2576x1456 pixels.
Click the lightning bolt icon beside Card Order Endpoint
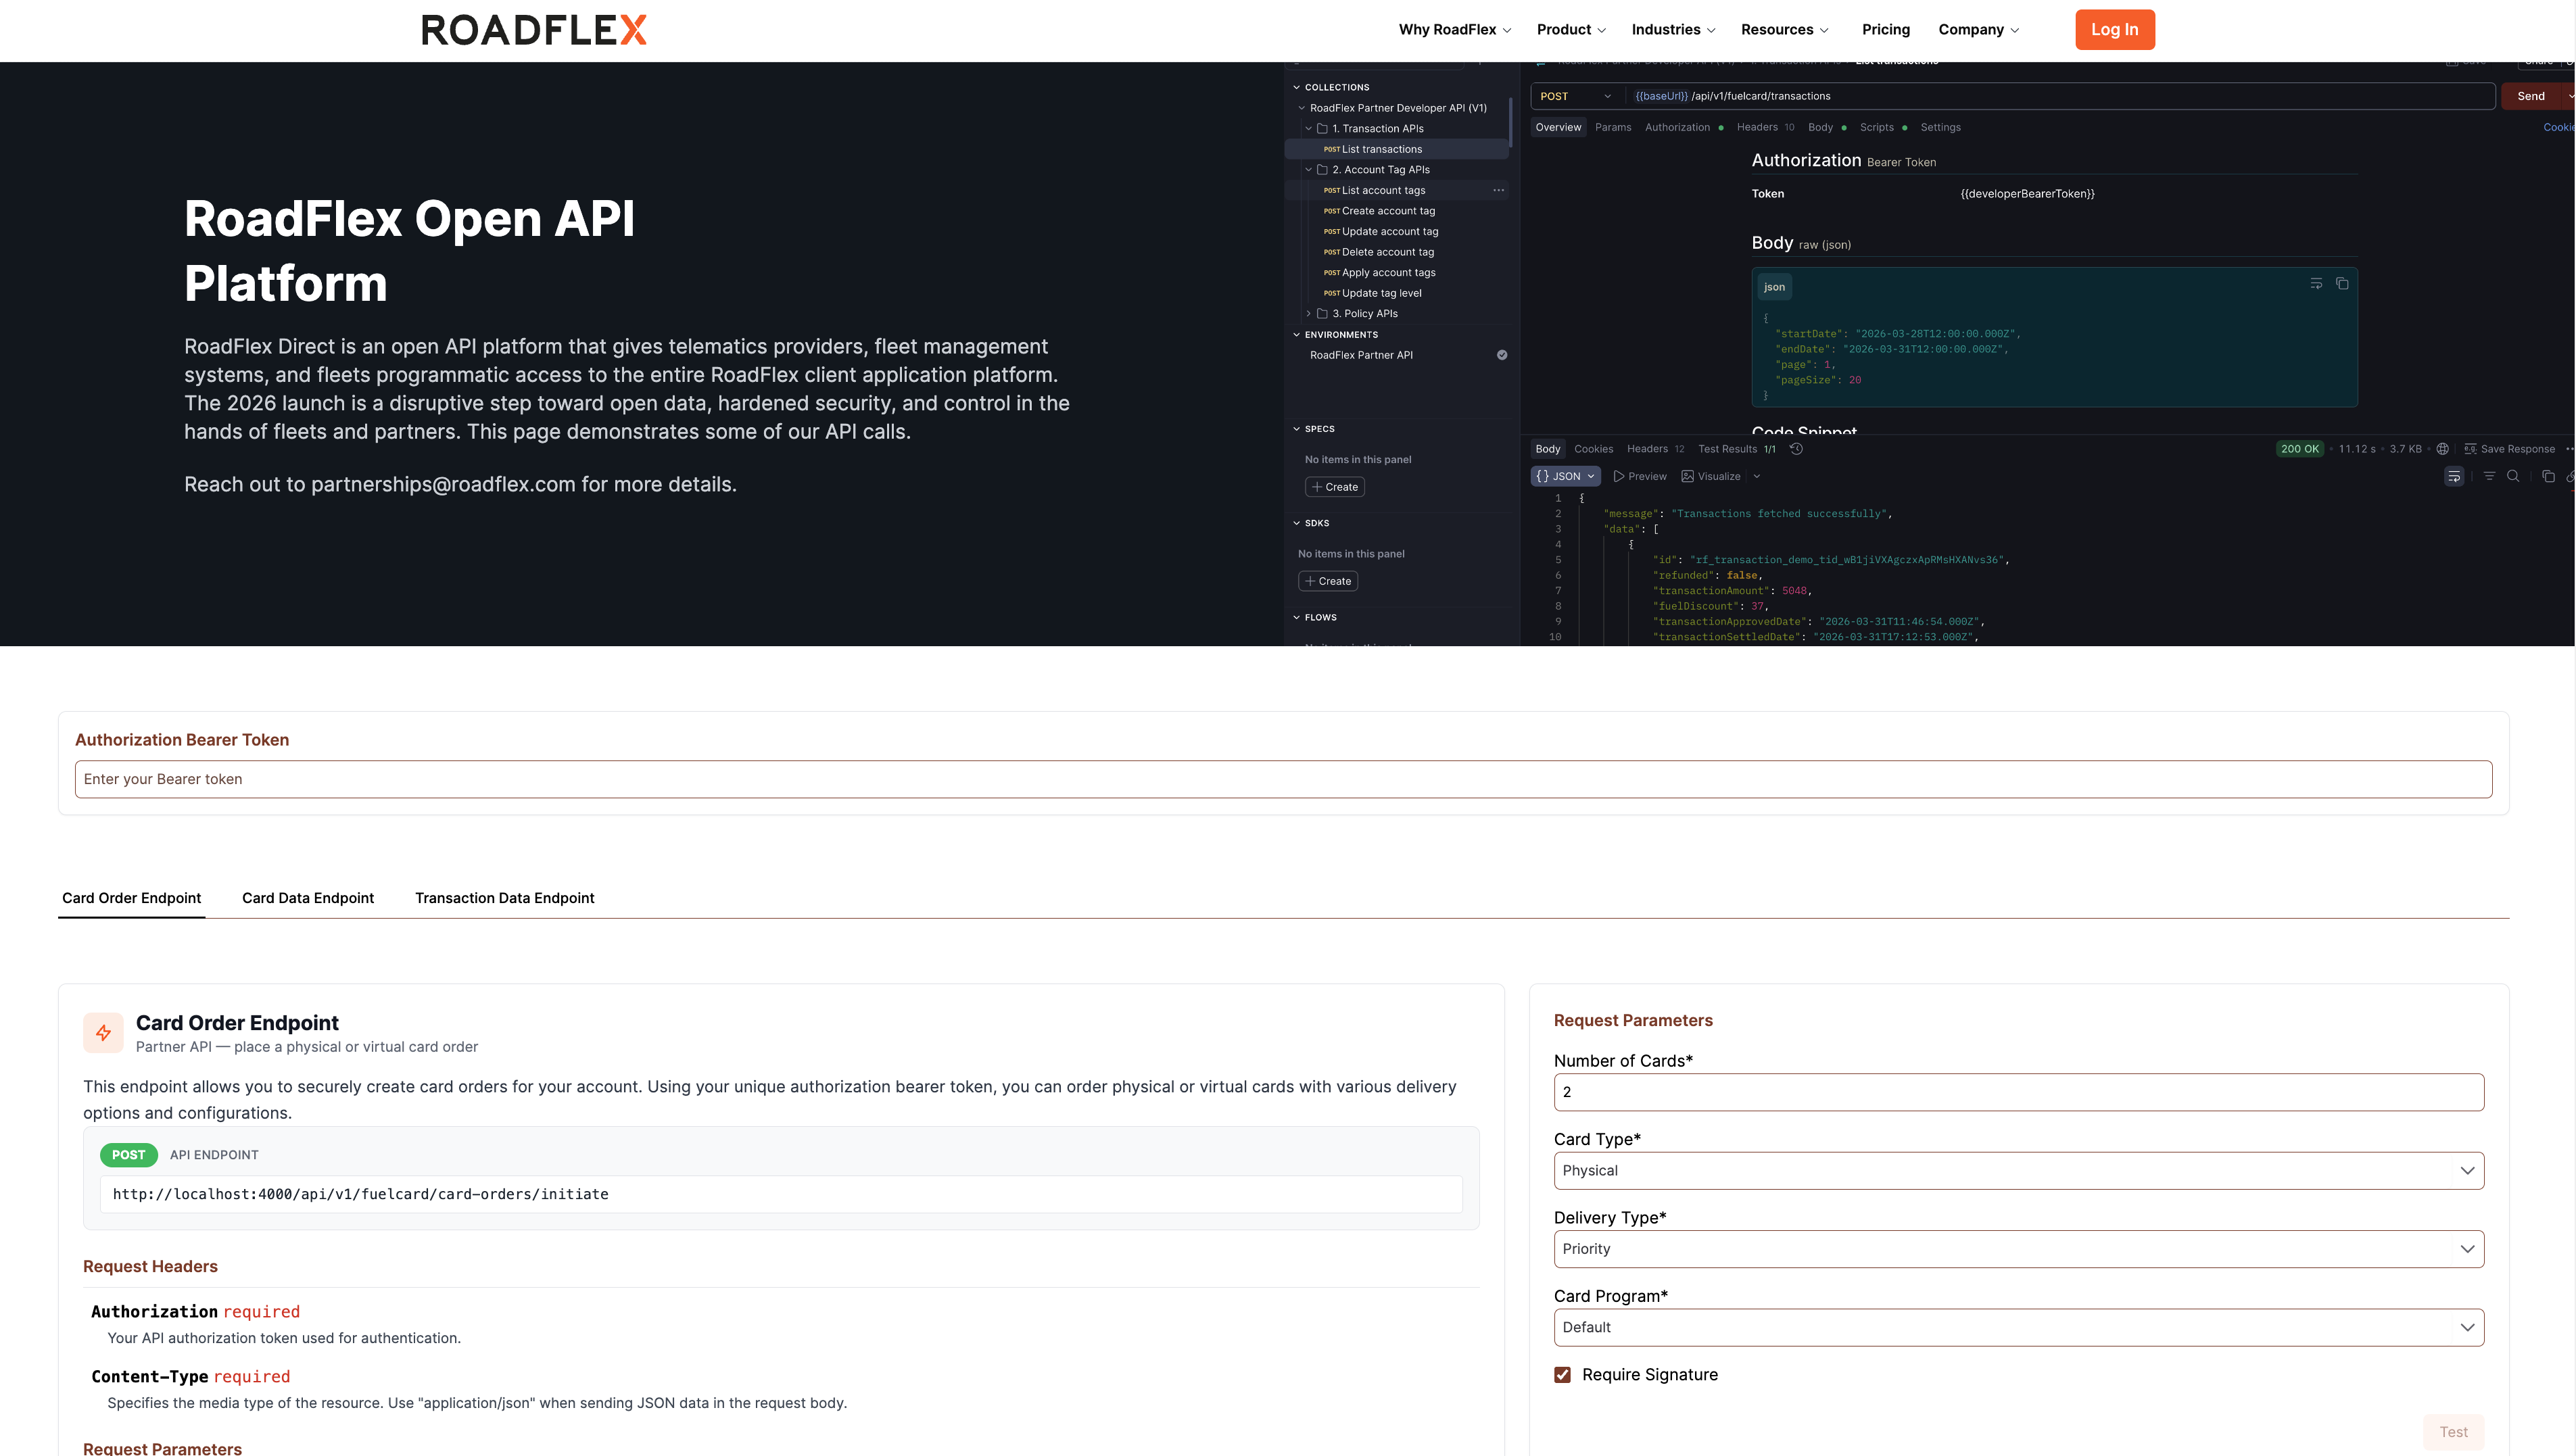(x=103, y=1033)
